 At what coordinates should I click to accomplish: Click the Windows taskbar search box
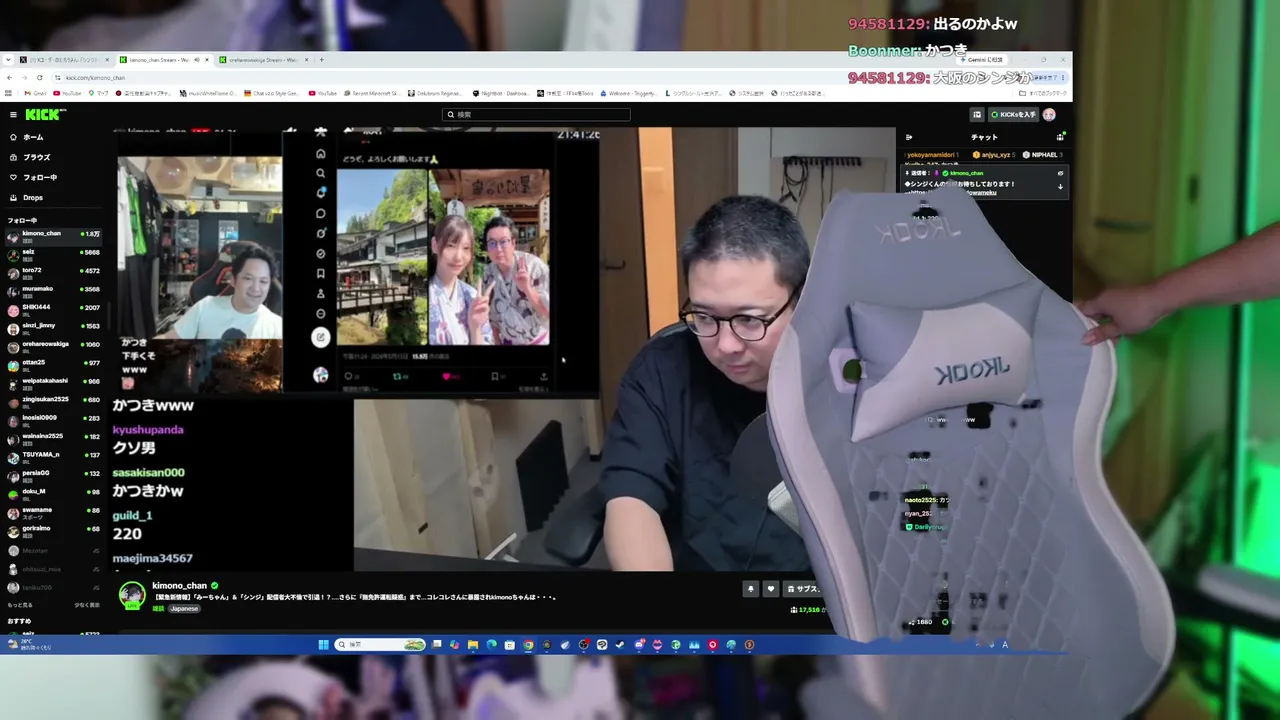point(381,645)
